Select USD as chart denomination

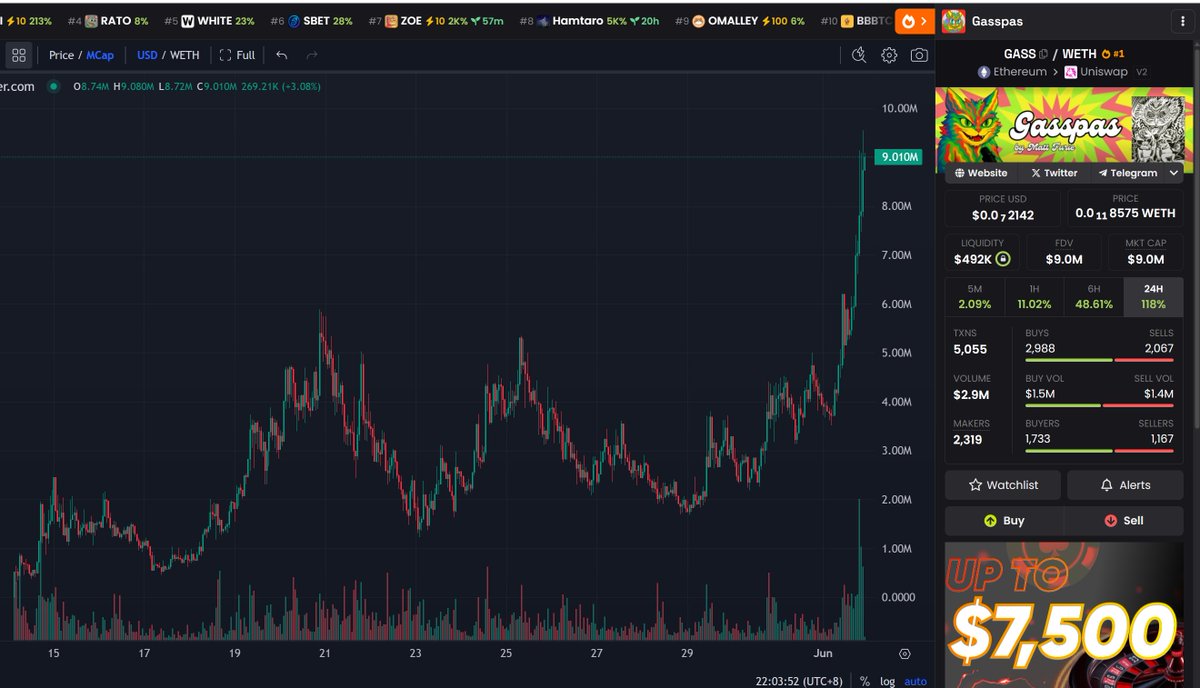coord(148,55)
